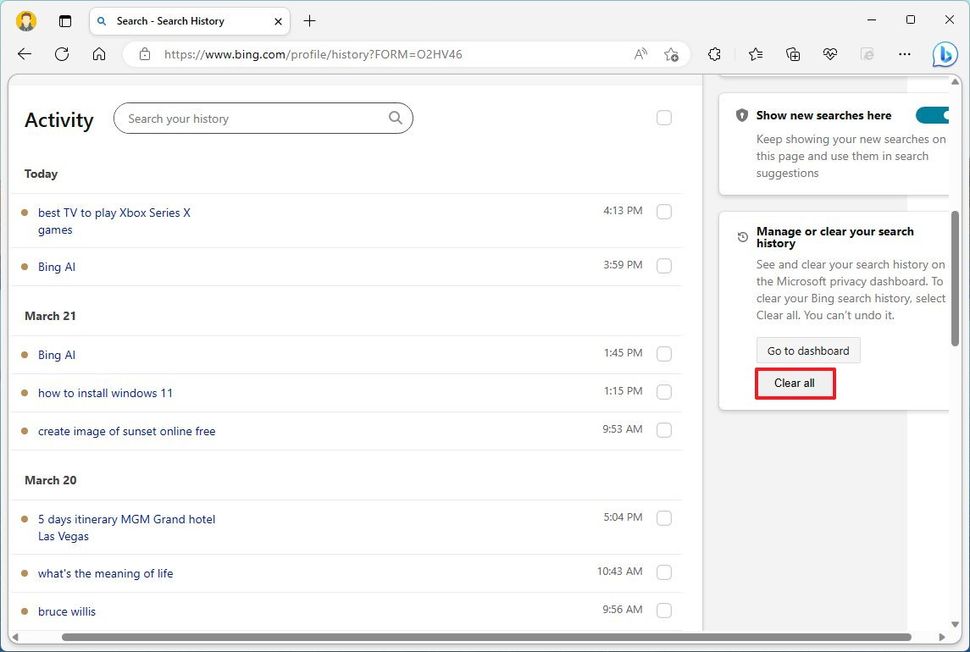
Task: Open Settings and more menu
Action: click(904, 54)
